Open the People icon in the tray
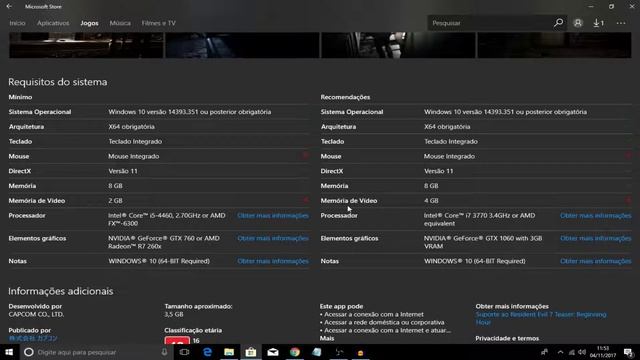 544,352
